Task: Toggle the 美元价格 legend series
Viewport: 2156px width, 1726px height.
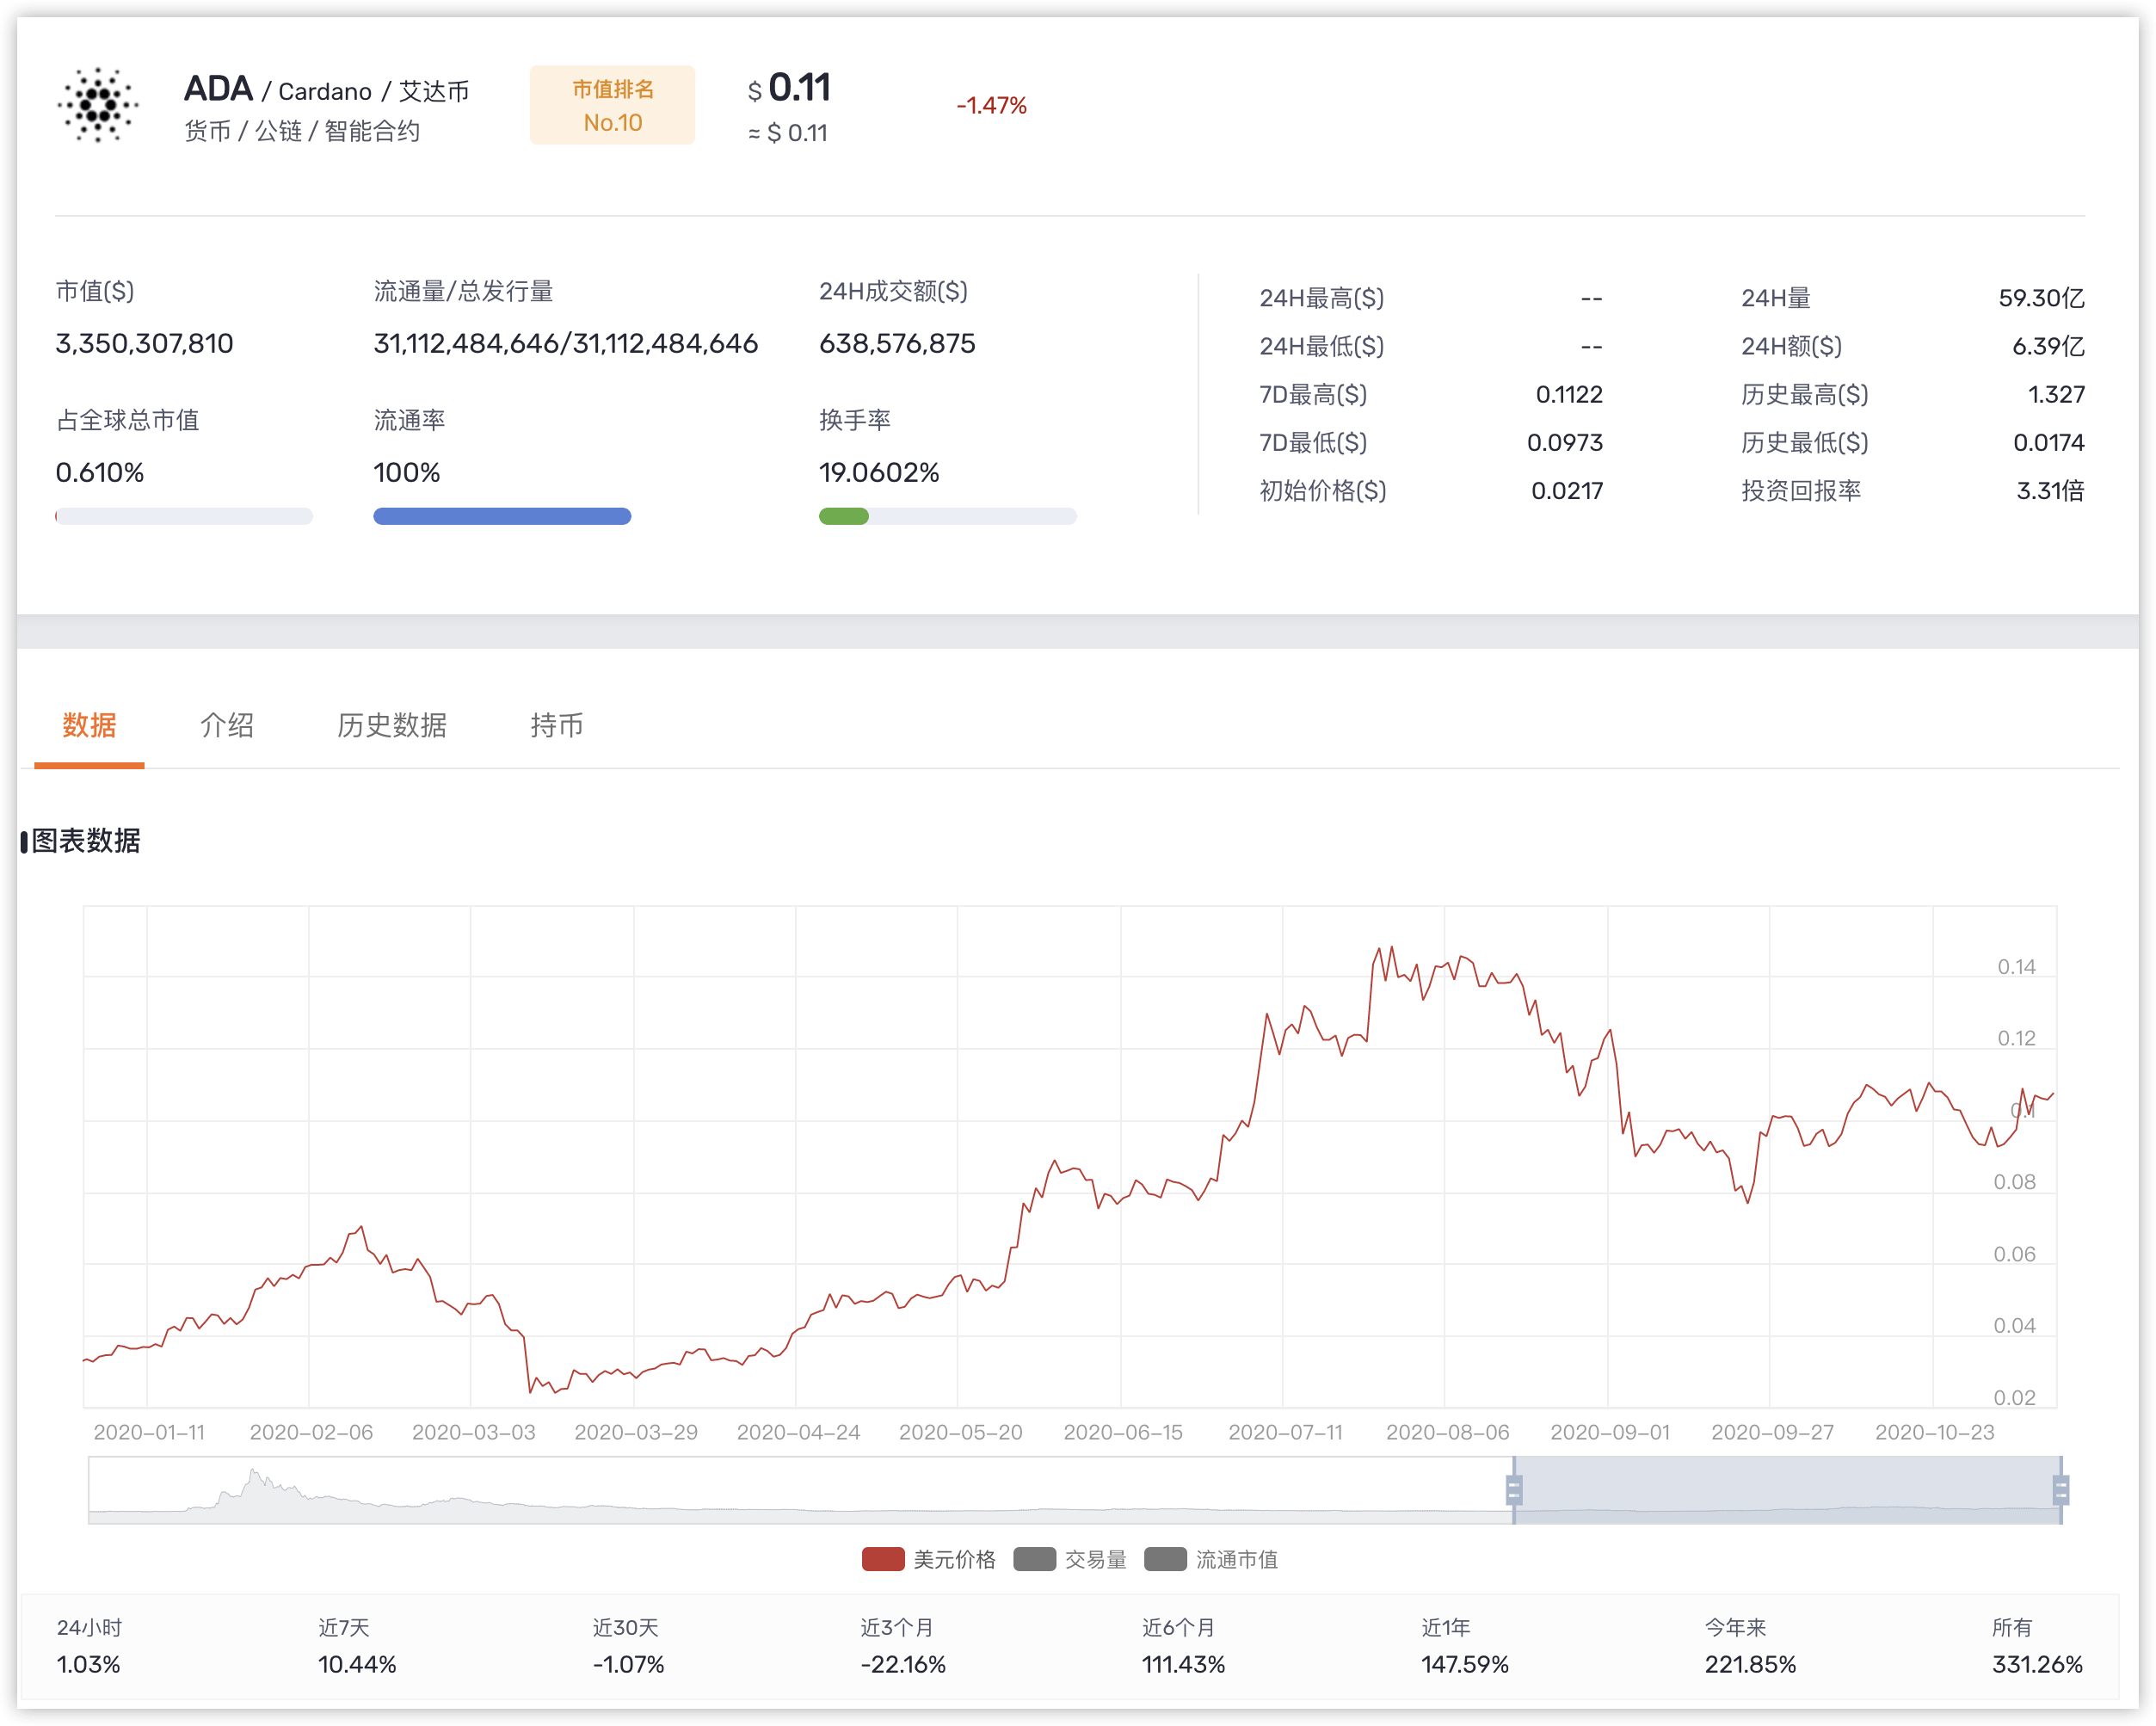Action: [953, 1559]
